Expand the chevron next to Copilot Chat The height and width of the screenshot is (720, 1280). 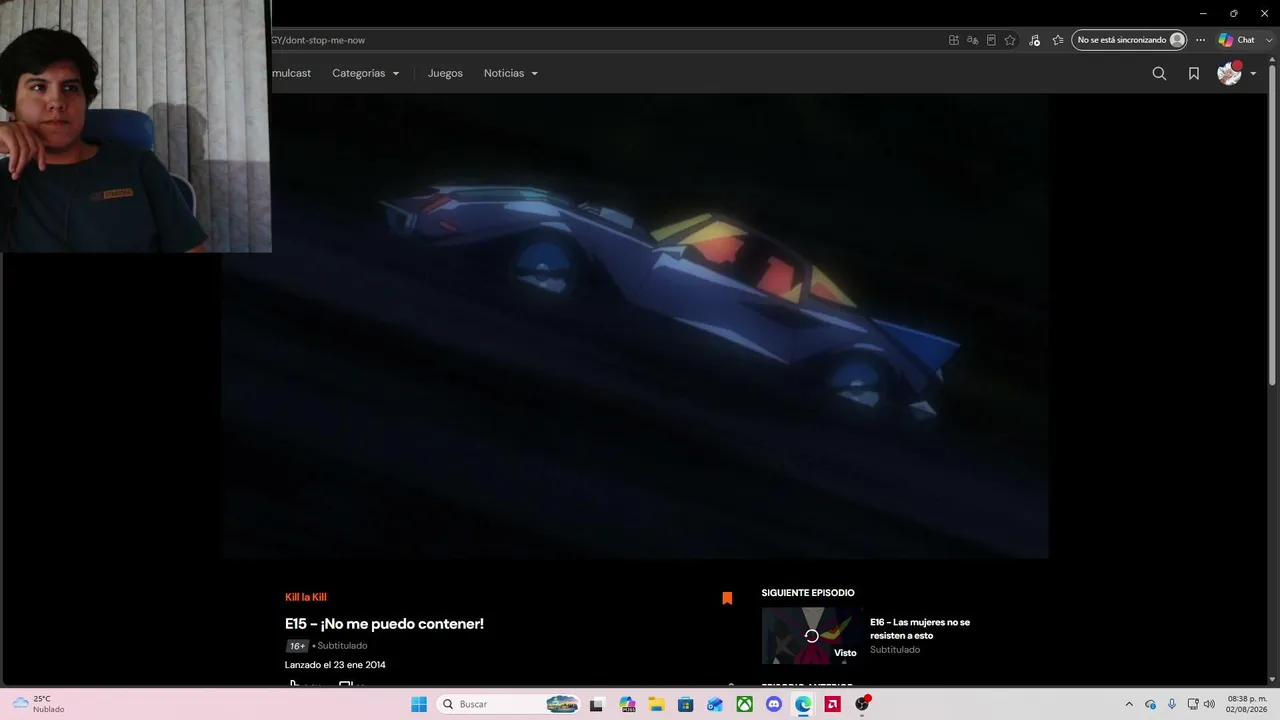[x=1267, y=40]
